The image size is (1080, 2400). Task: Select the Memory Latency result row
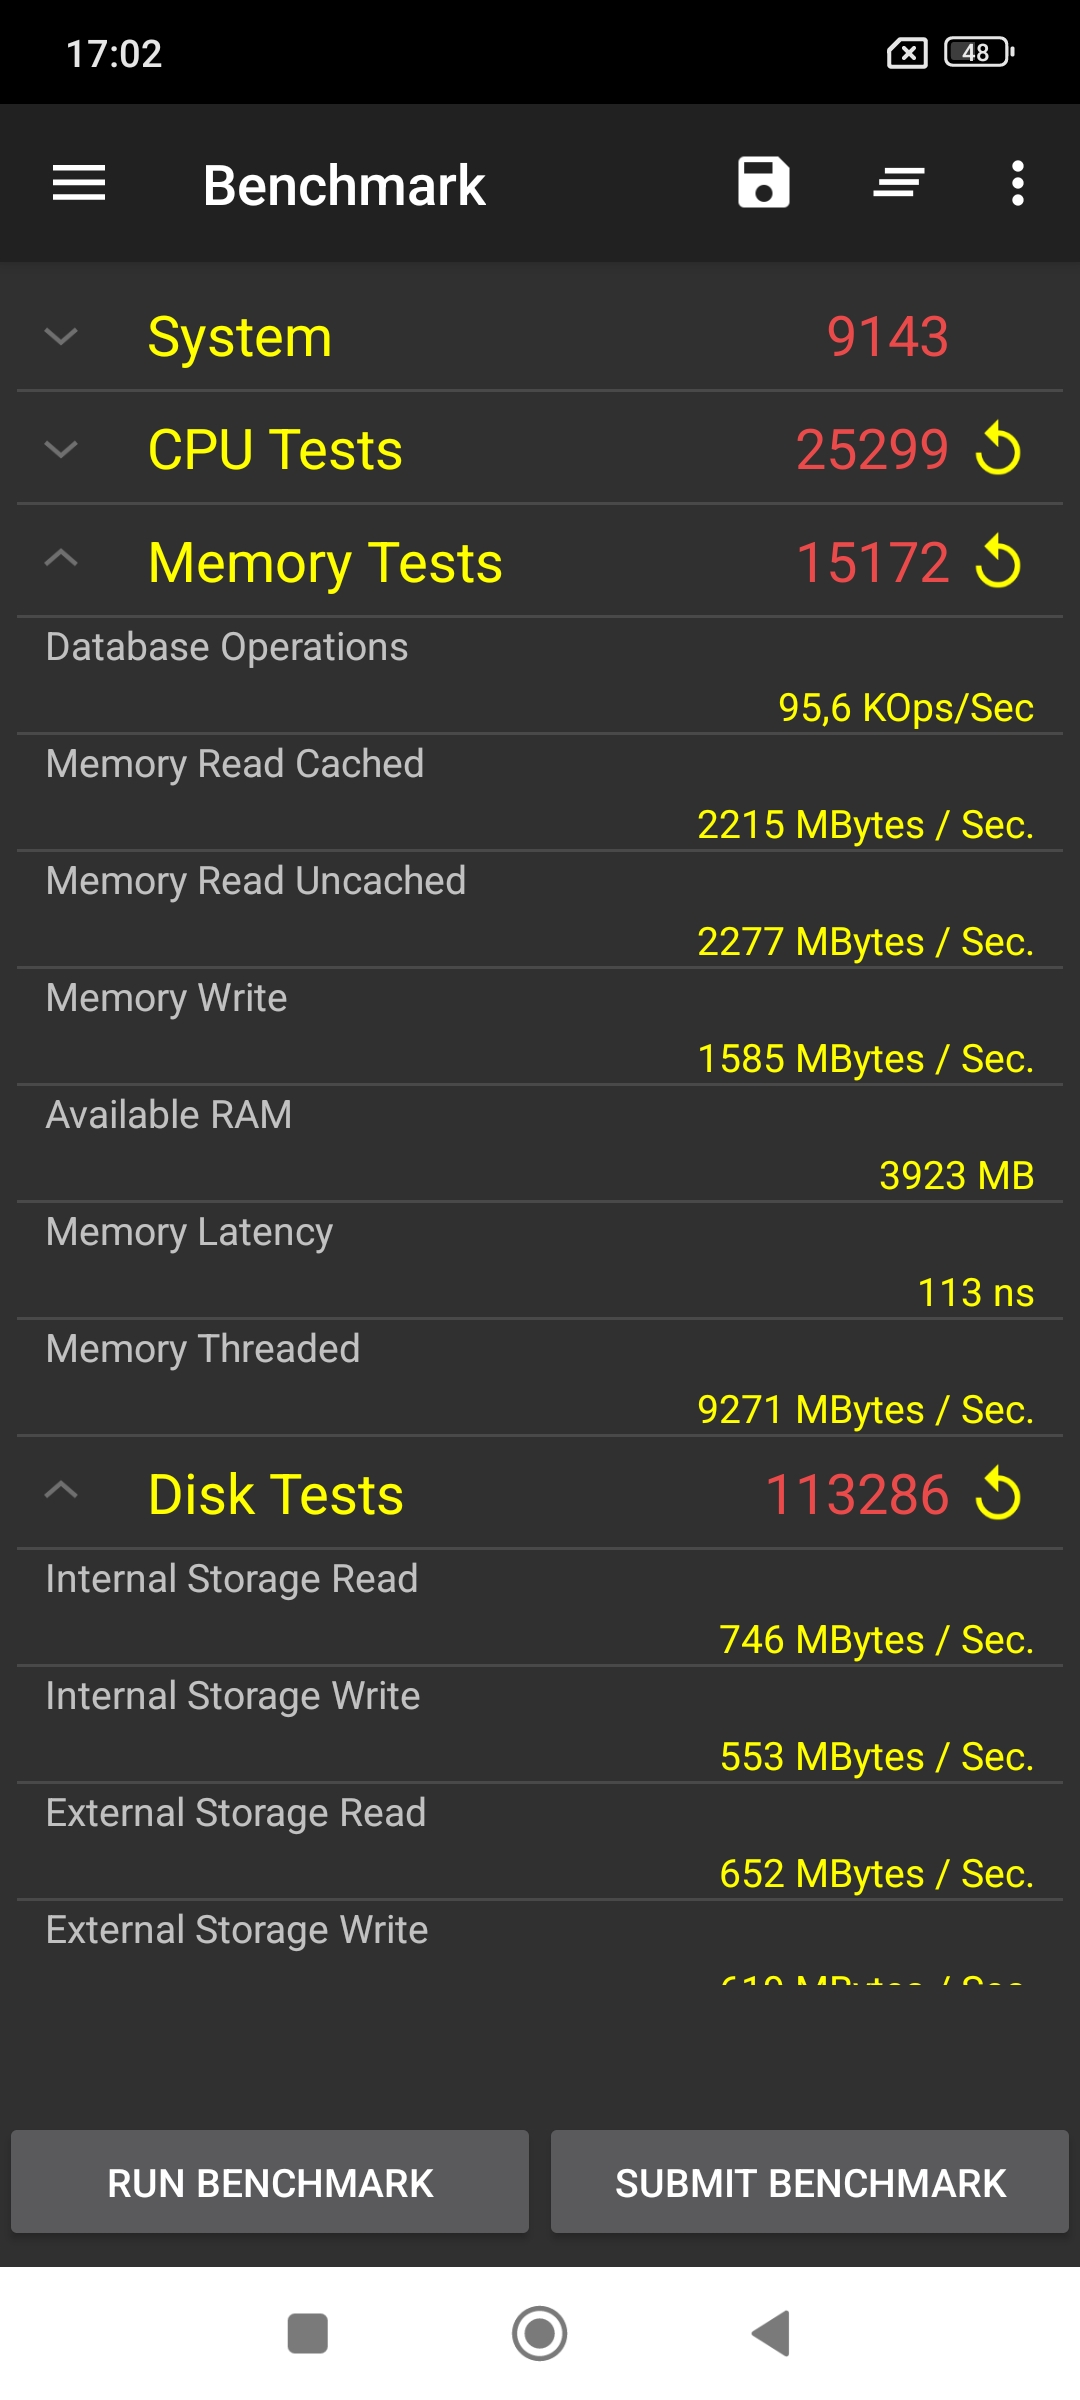pyautogui.click(x=540, y=1261)
